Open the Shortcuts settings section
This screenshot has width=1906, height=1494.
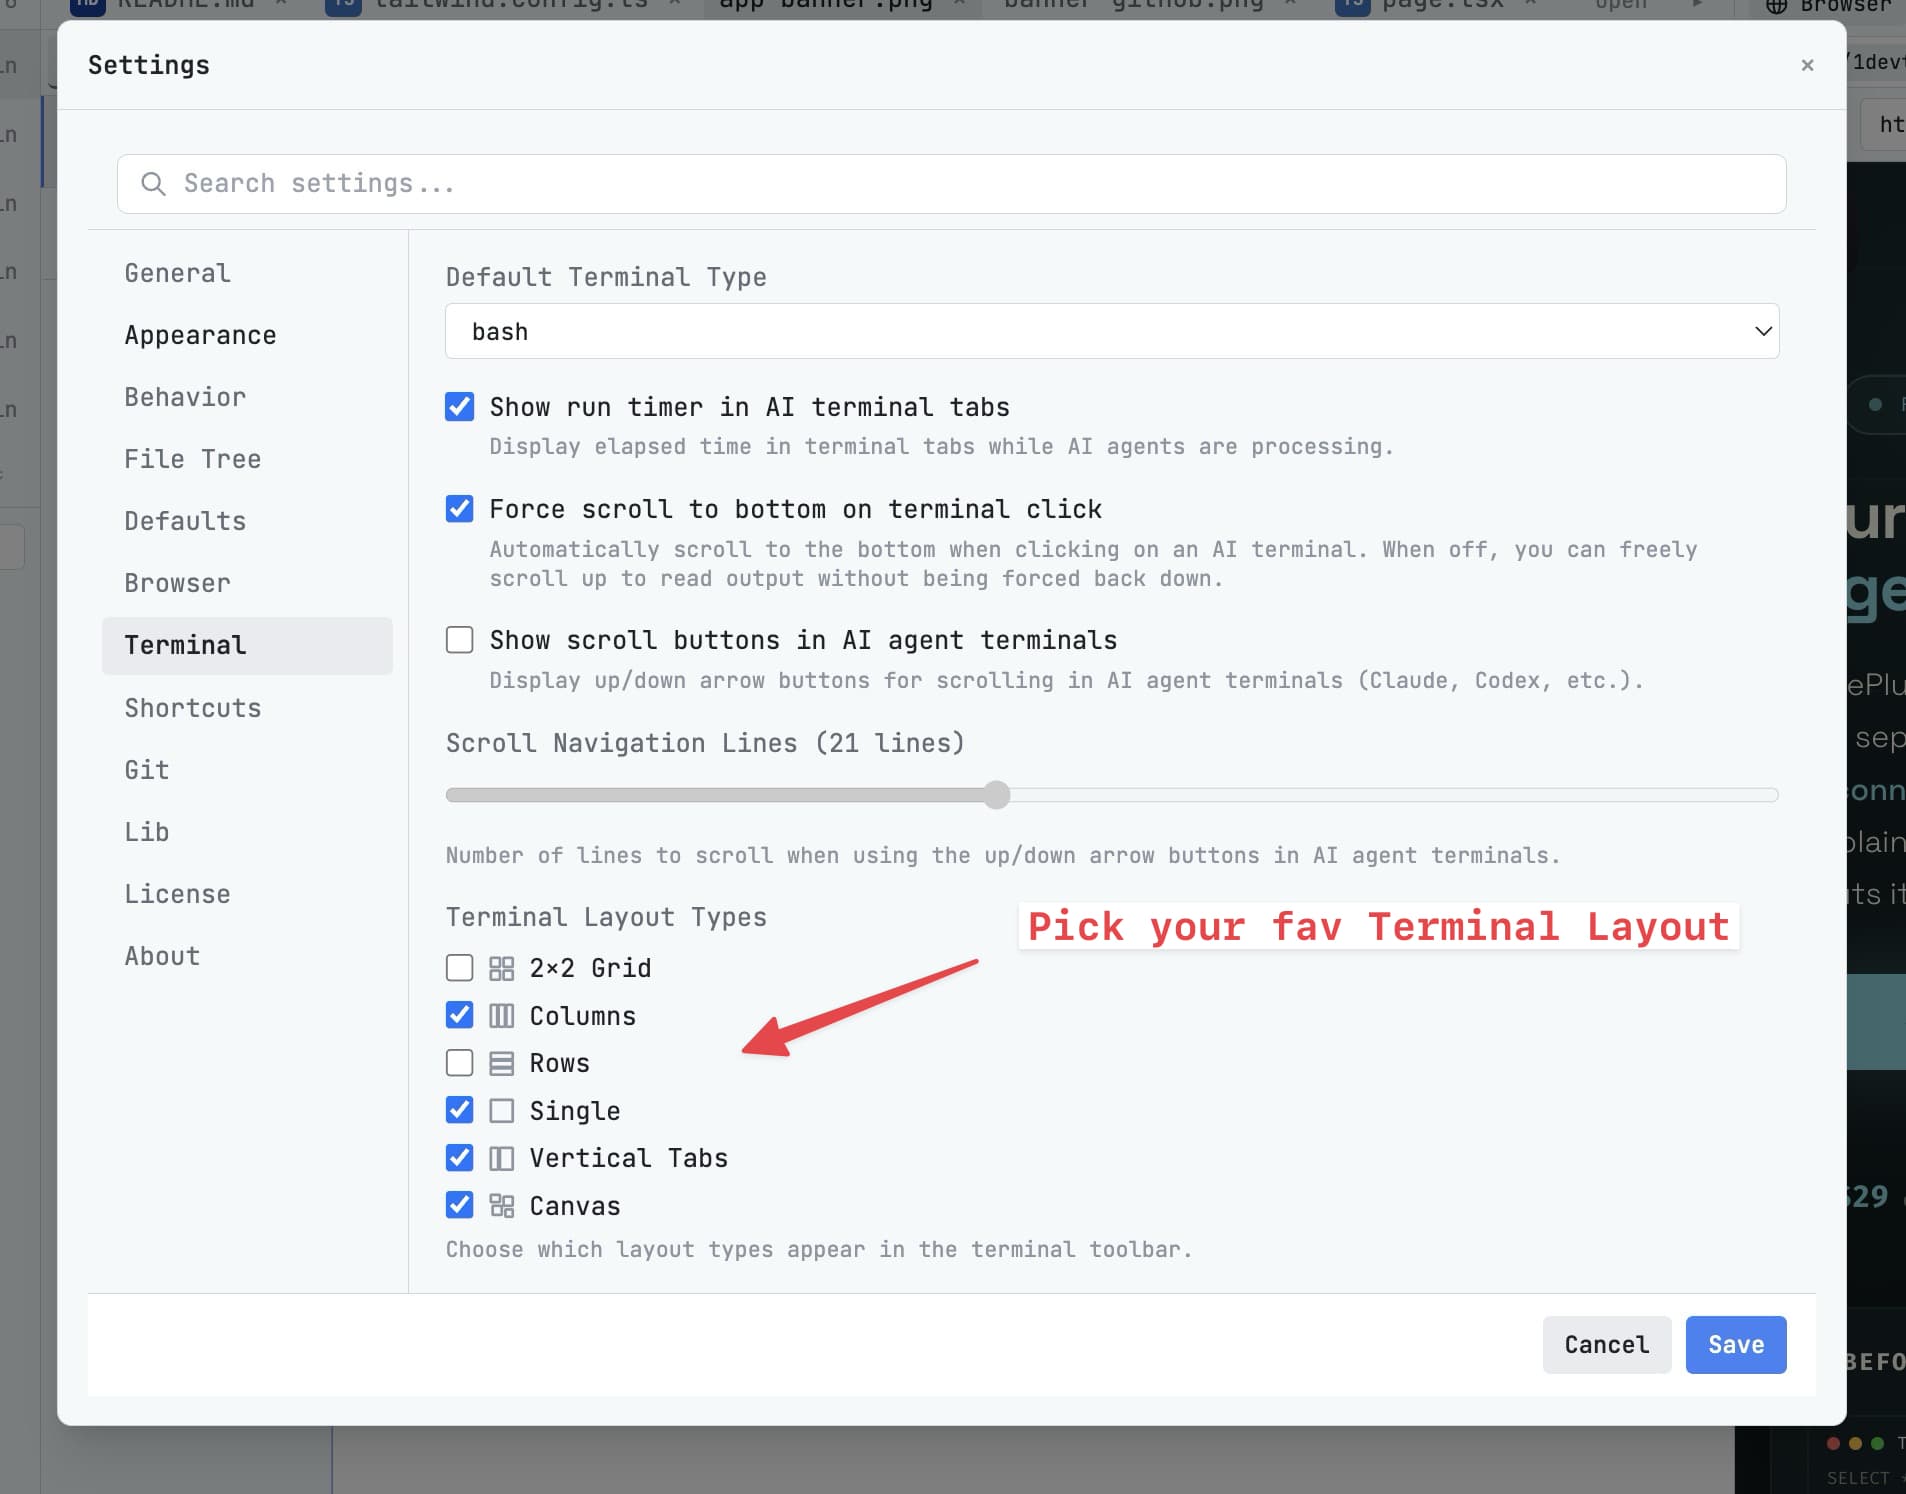(192, 708)
